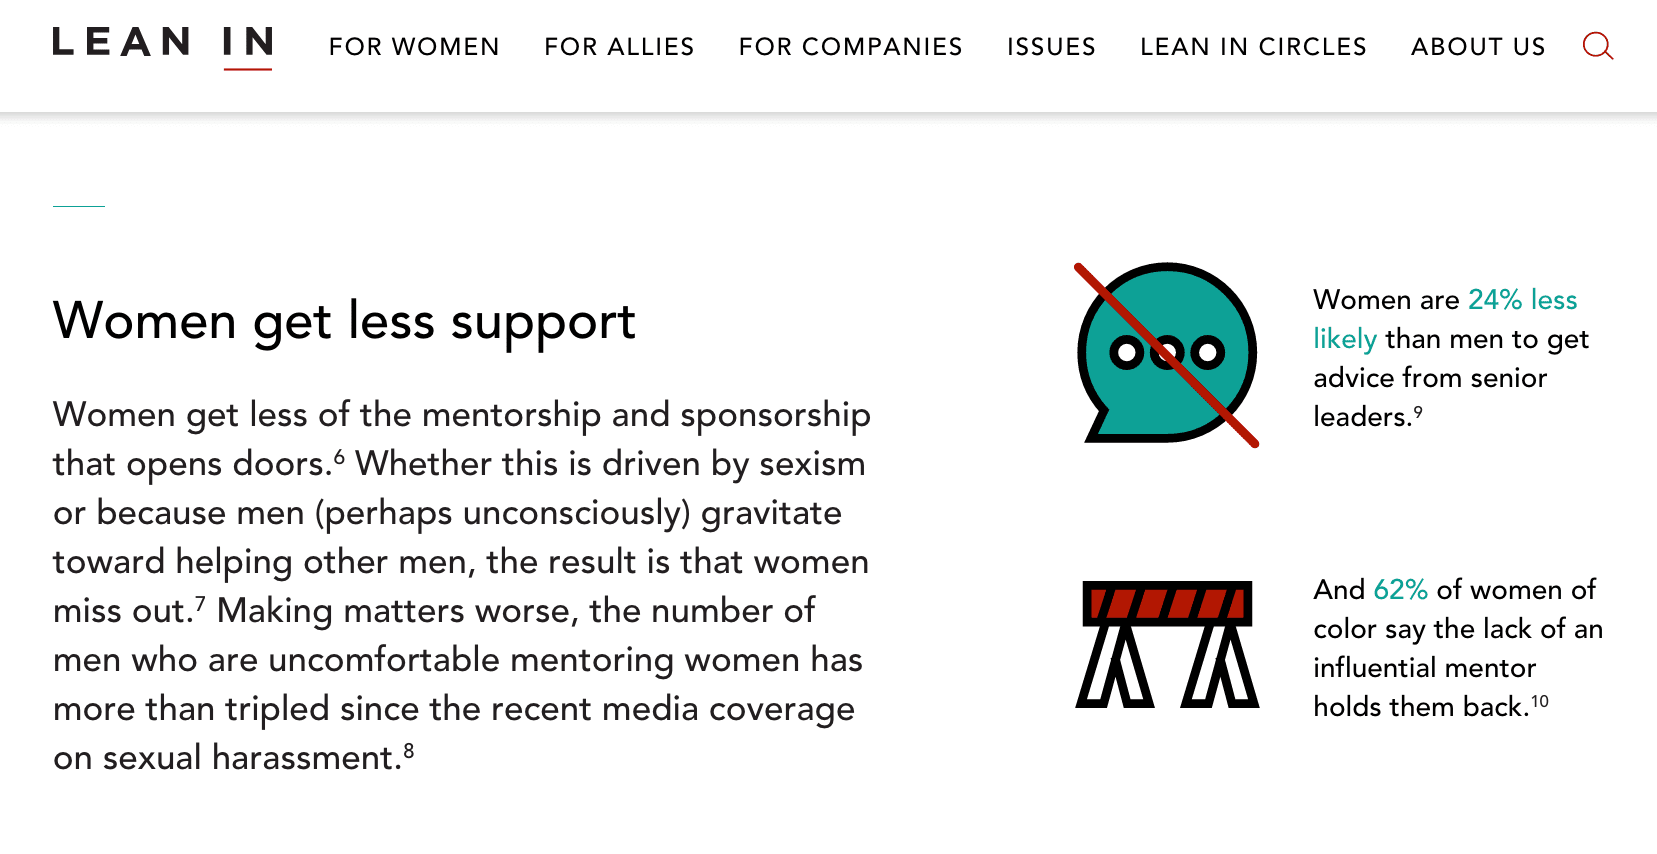The height and width of the screenshot is (854, 1657).
Task: Click the '24% less likely' highlighted text
Action: click(x=1445, y=319)
